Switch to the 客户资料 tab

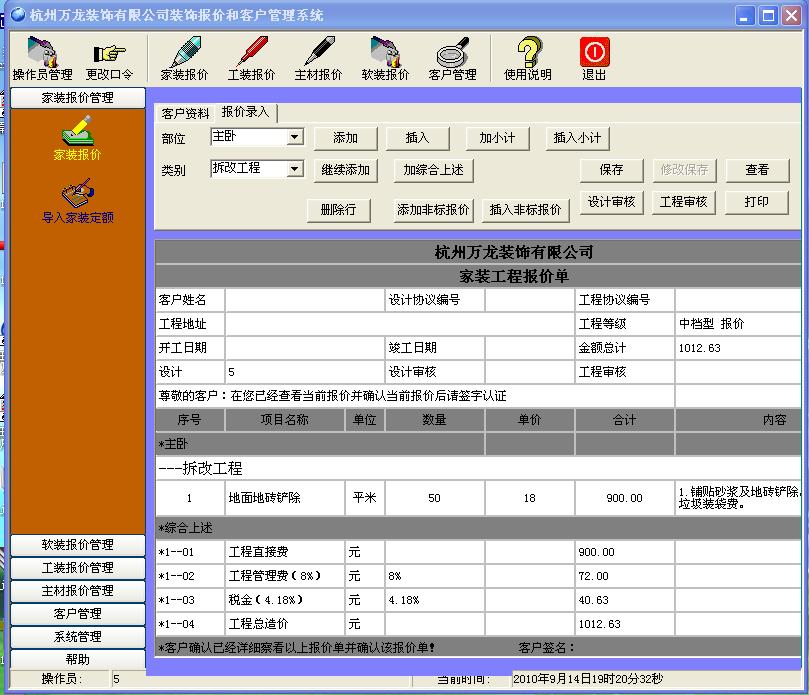[x=185, y=114]
